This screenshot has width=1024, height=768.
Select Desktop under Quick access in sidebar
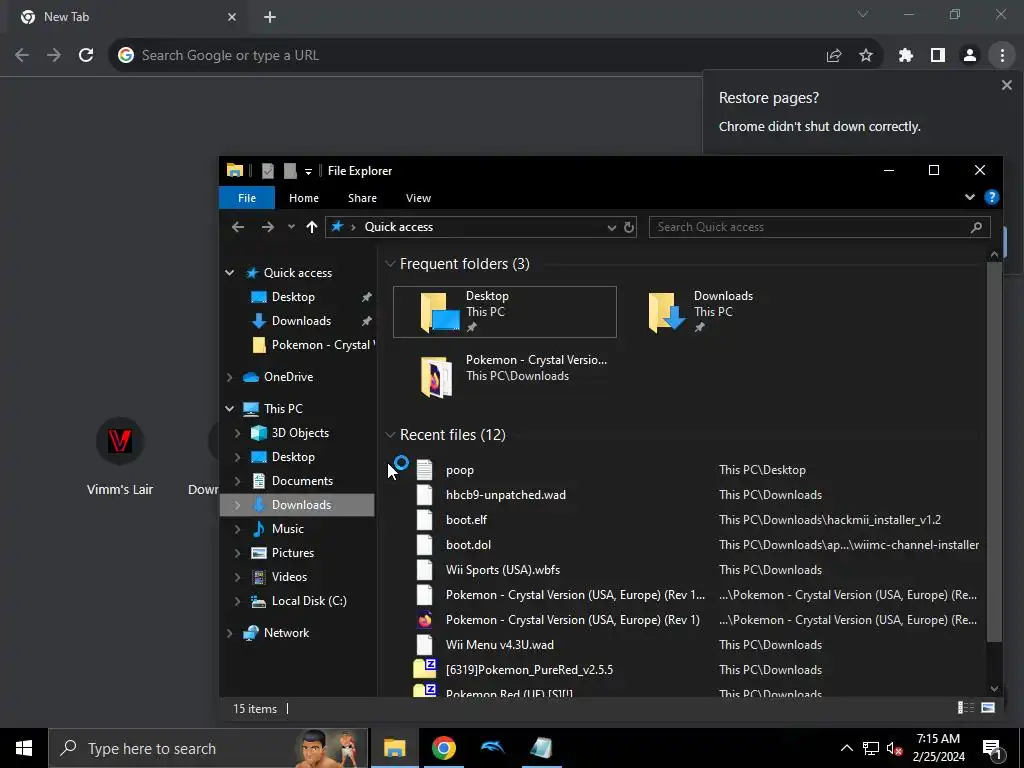pos(293,297)
